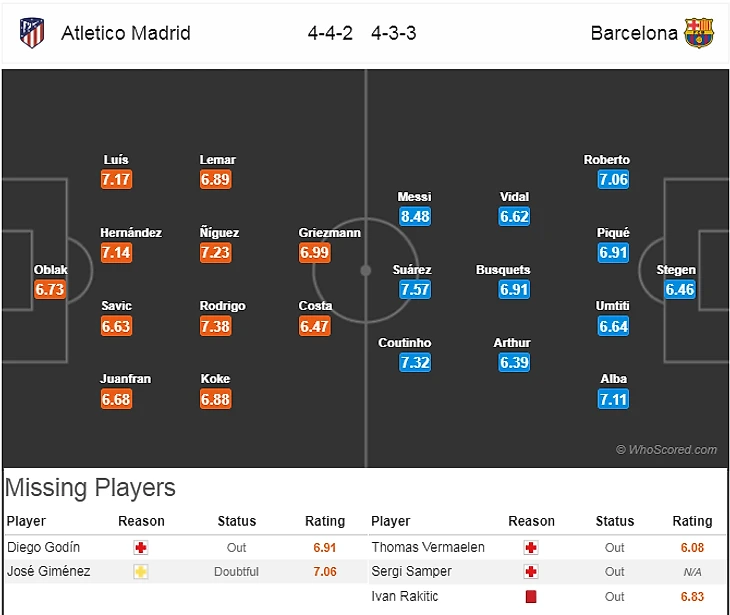Click Diego Godín in missing players
Image resolution: width=730 pixels, height=615 pixels.
tap(43, 547)
